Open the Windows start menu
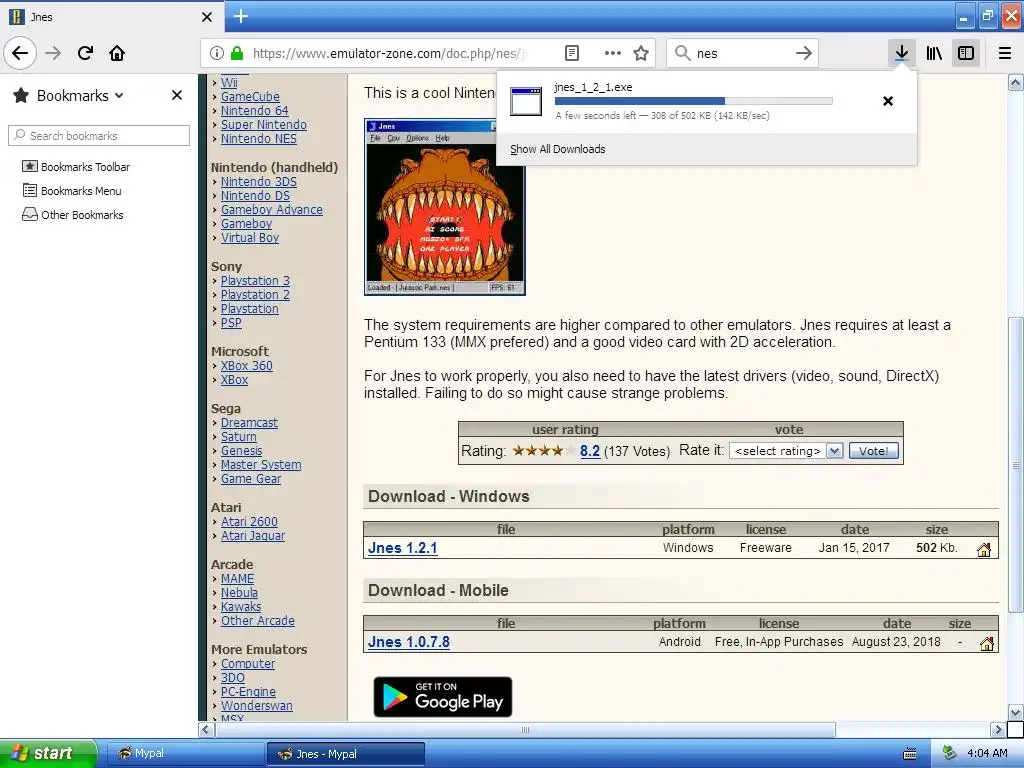The image size is (1024, 768). coord(48,753)
